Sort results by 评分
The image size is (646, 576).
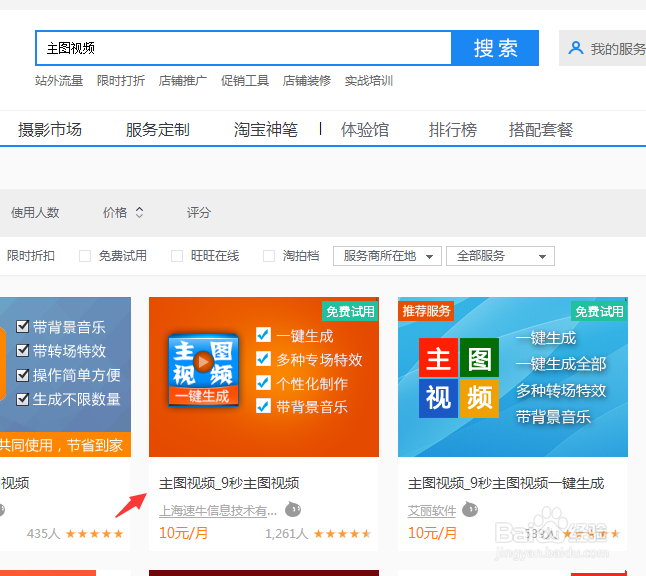pyautogui.click(x=199, y=213)
